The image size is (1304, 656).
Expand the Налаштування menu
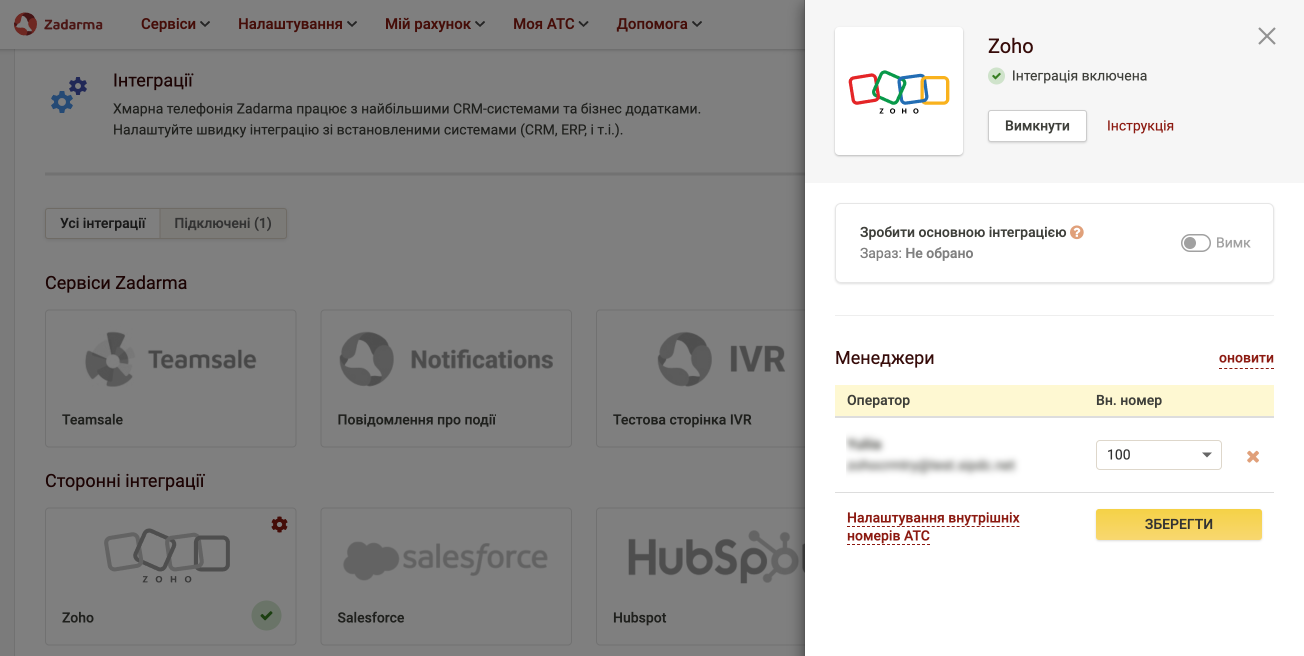297,24
